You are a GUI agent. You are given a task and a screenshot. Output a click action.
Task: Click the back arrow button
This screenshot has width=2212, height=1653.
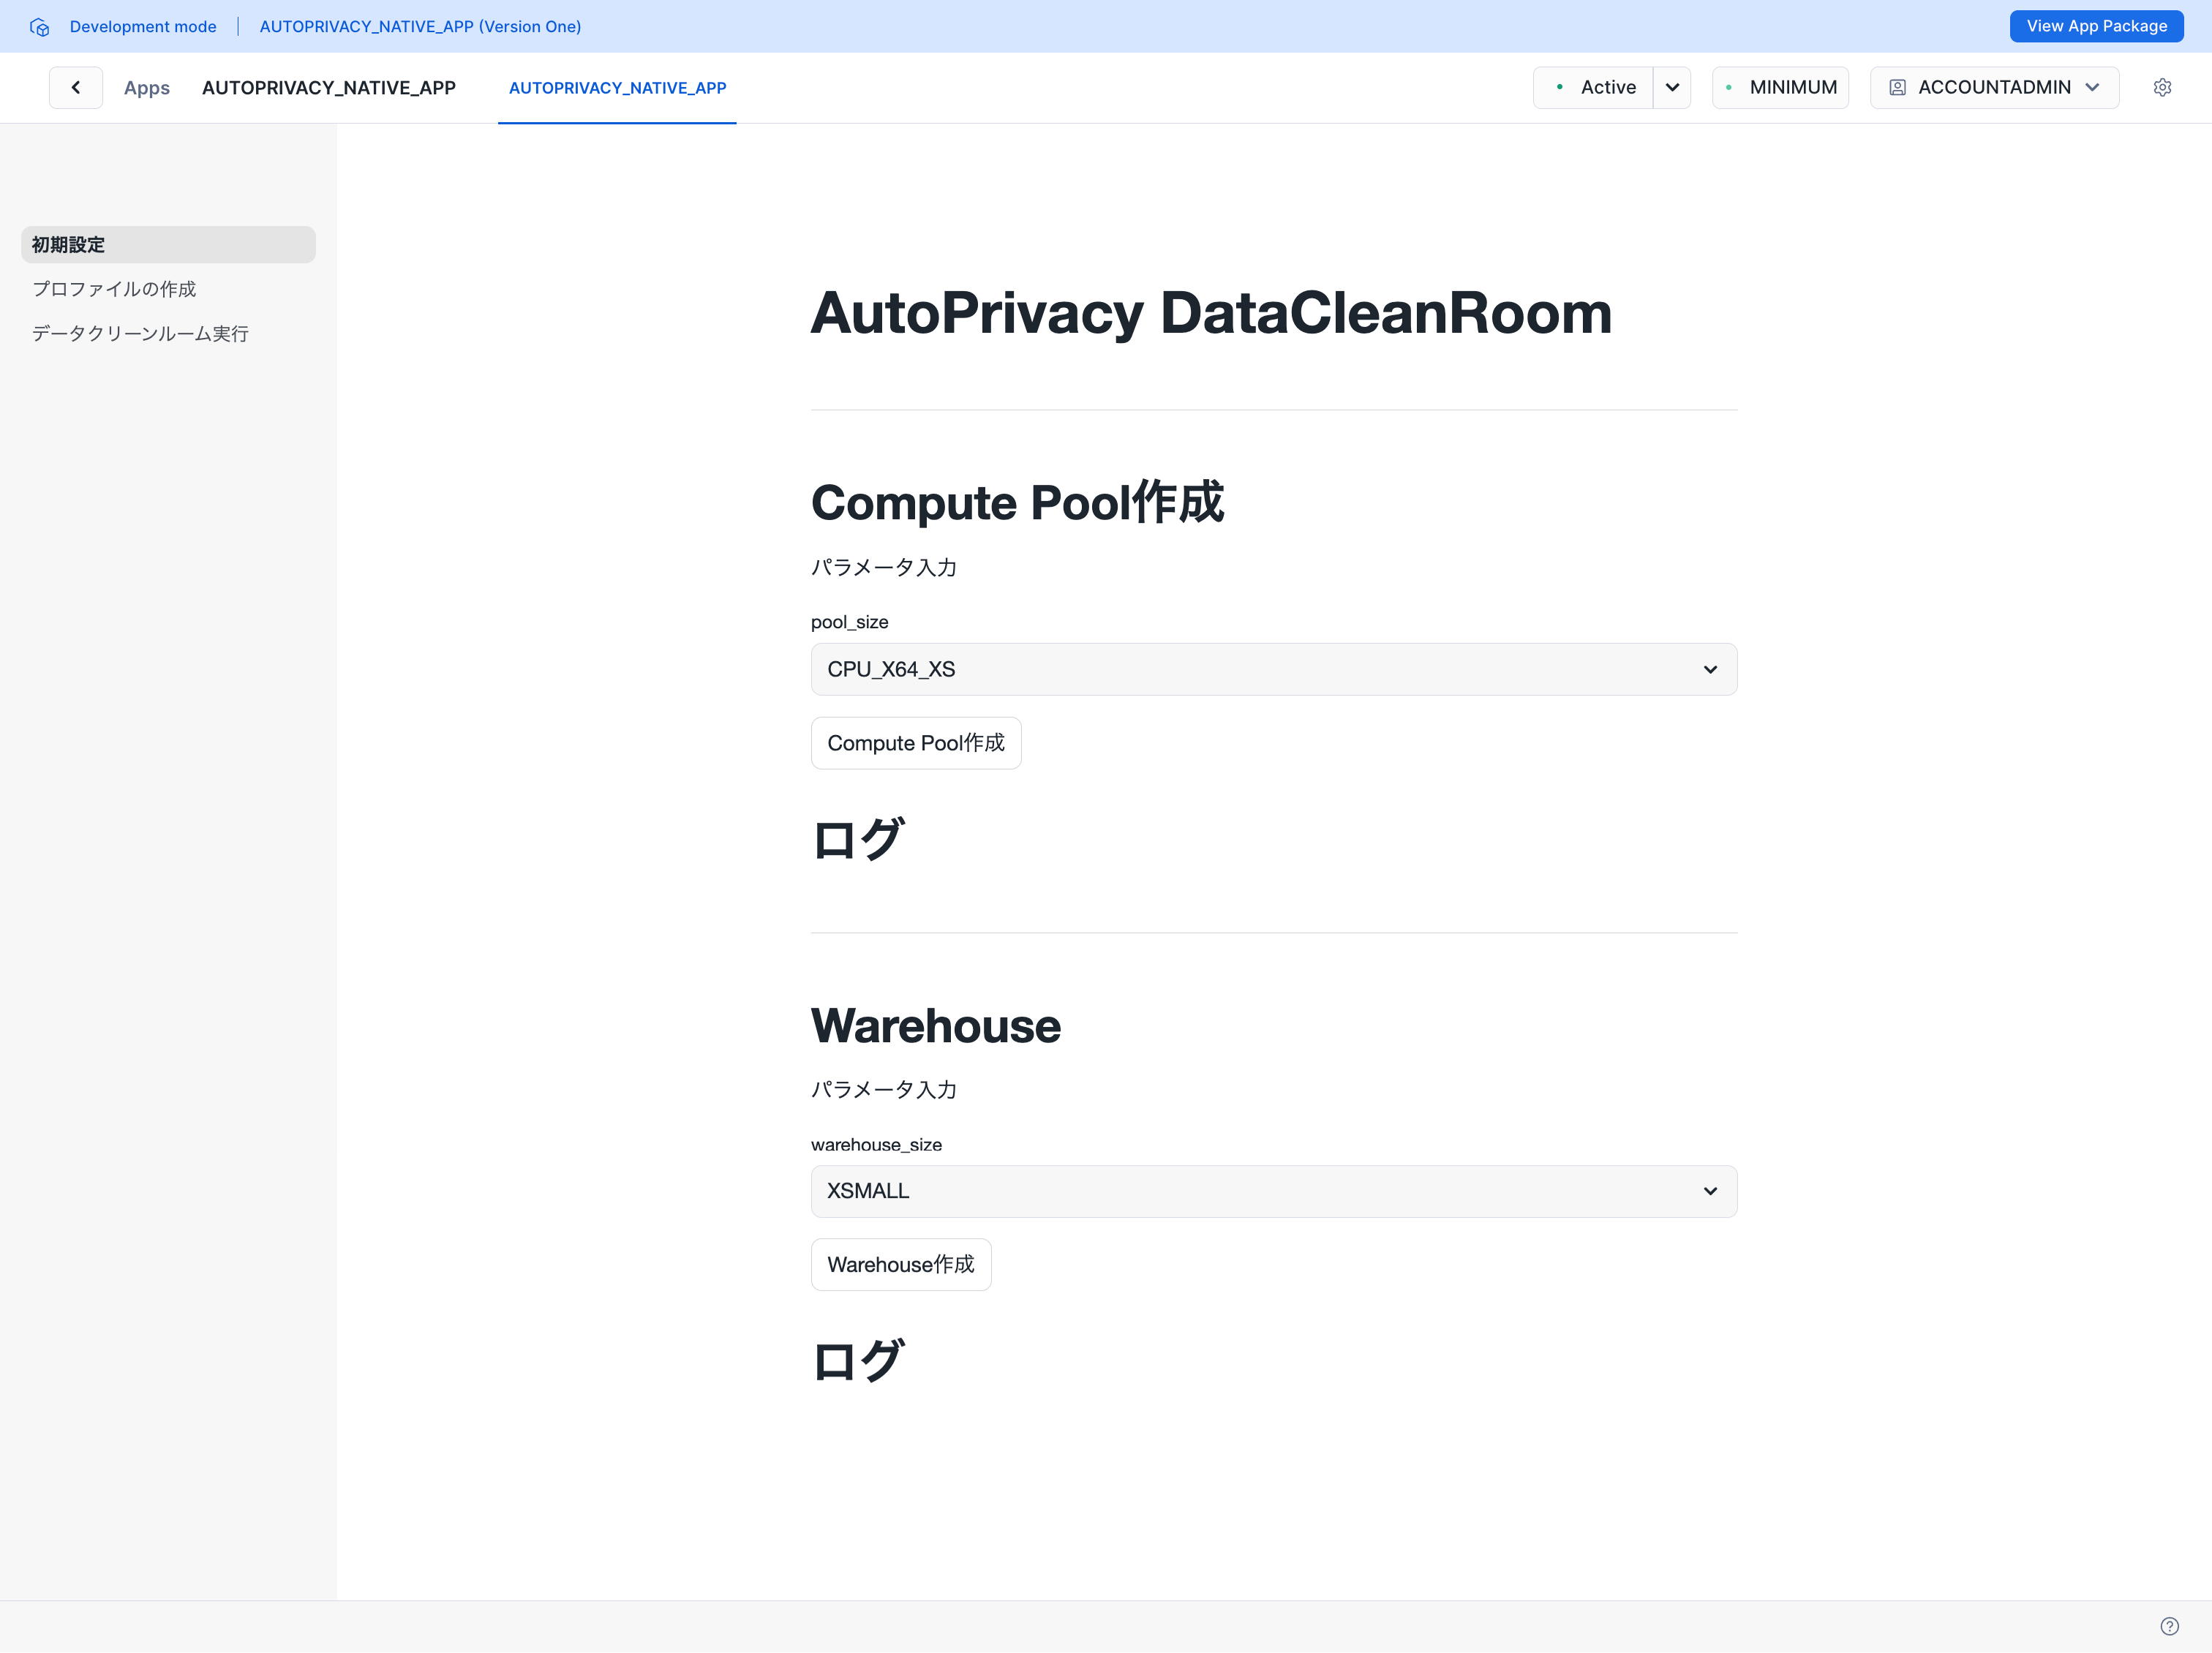click(x=76, y=88)
